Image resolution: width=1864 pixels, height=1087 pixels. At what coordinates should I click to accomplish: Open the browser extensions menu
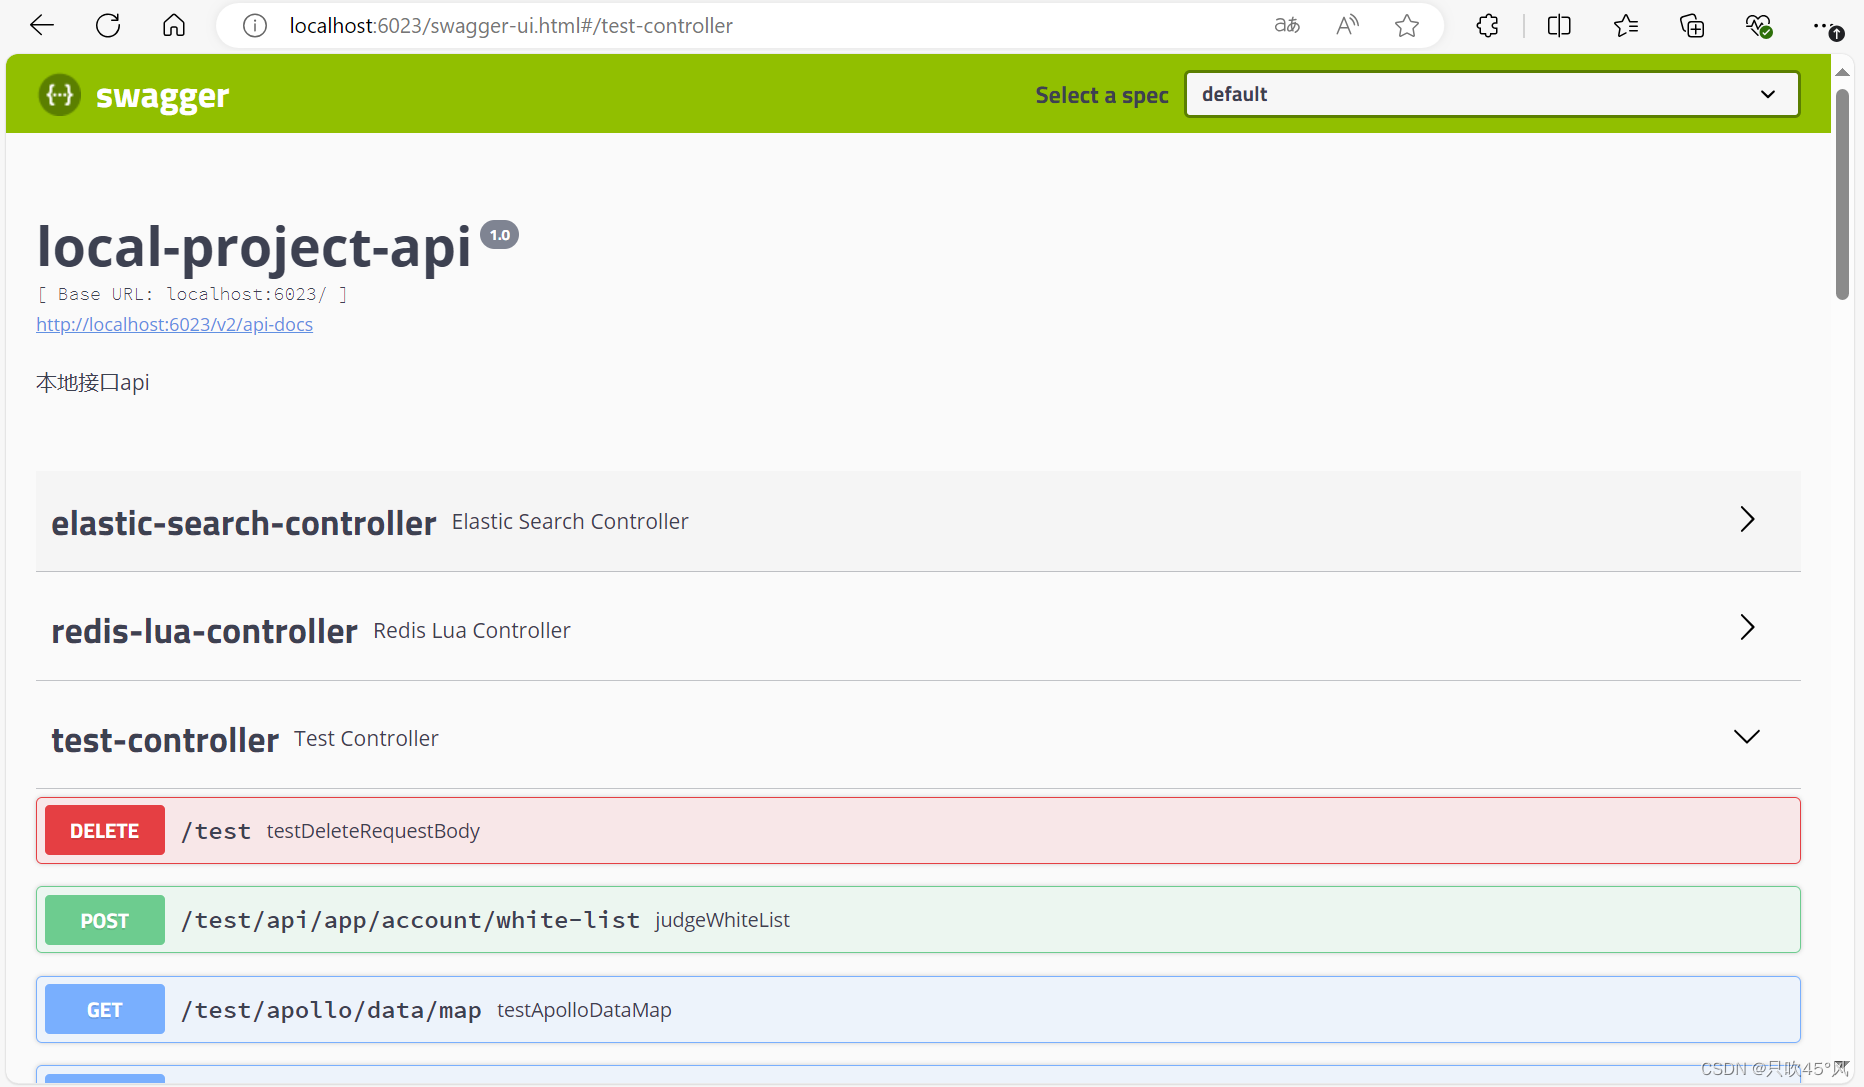pos(1487,26)
